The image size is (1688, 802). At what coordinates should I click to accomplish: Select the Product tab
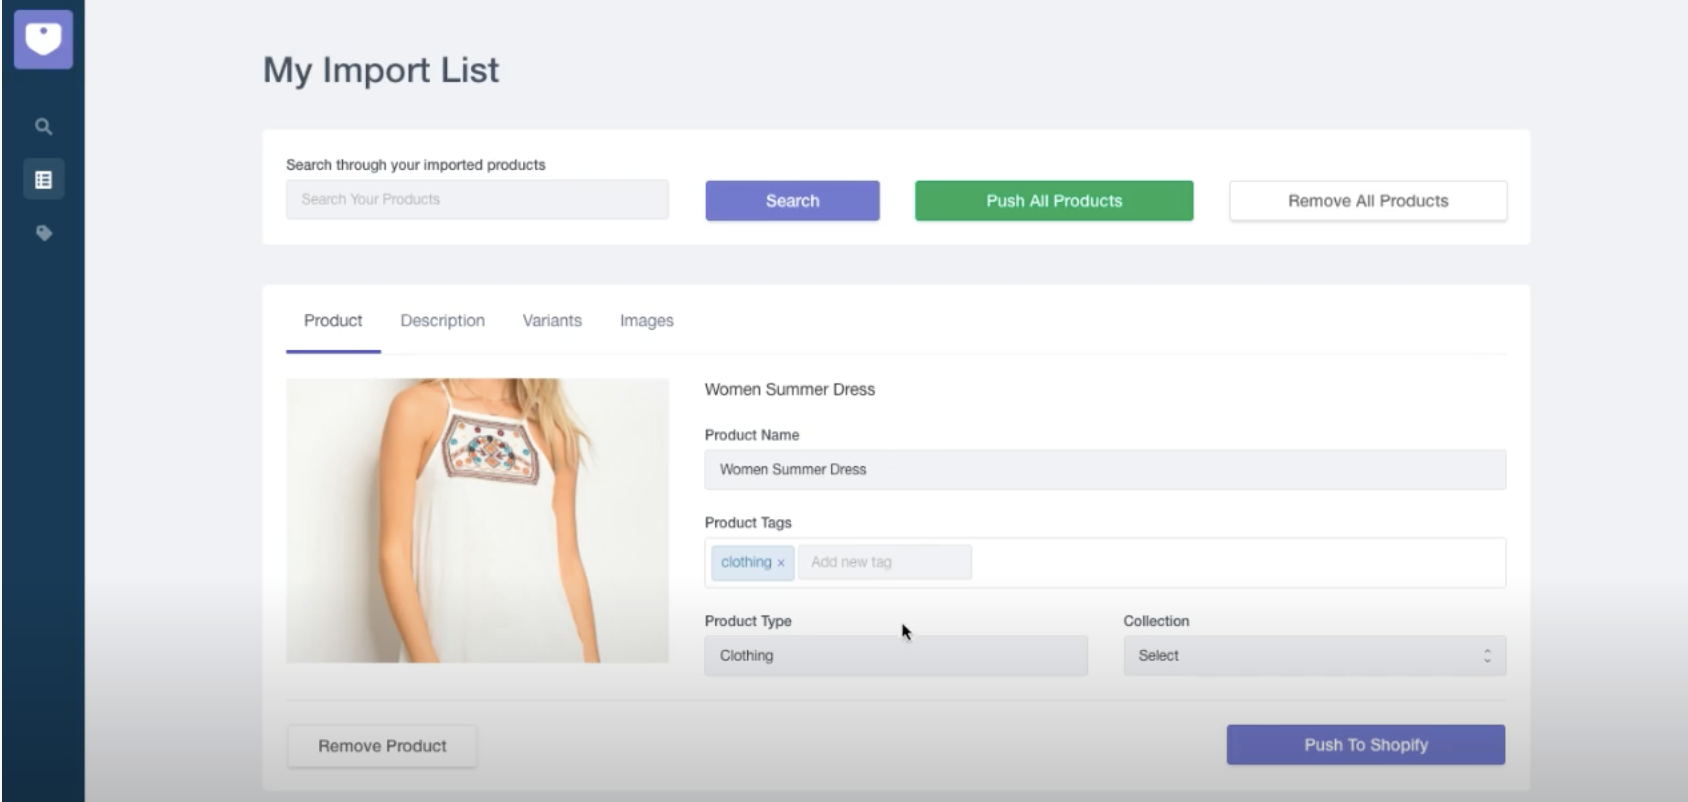[x=333, y=321]
